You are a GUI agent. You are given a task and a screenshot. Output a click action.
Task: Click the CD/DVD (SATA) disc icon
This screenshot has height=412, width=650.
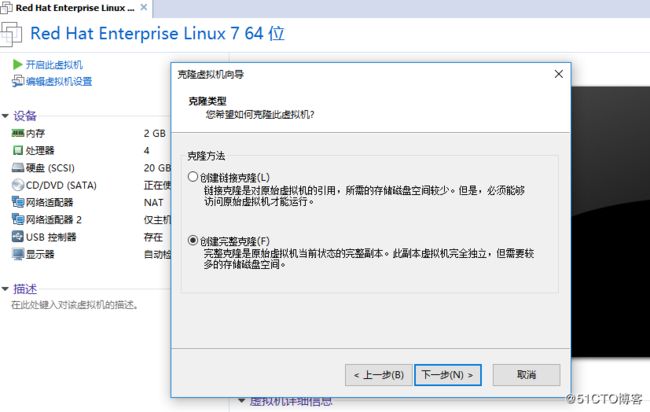18,185
